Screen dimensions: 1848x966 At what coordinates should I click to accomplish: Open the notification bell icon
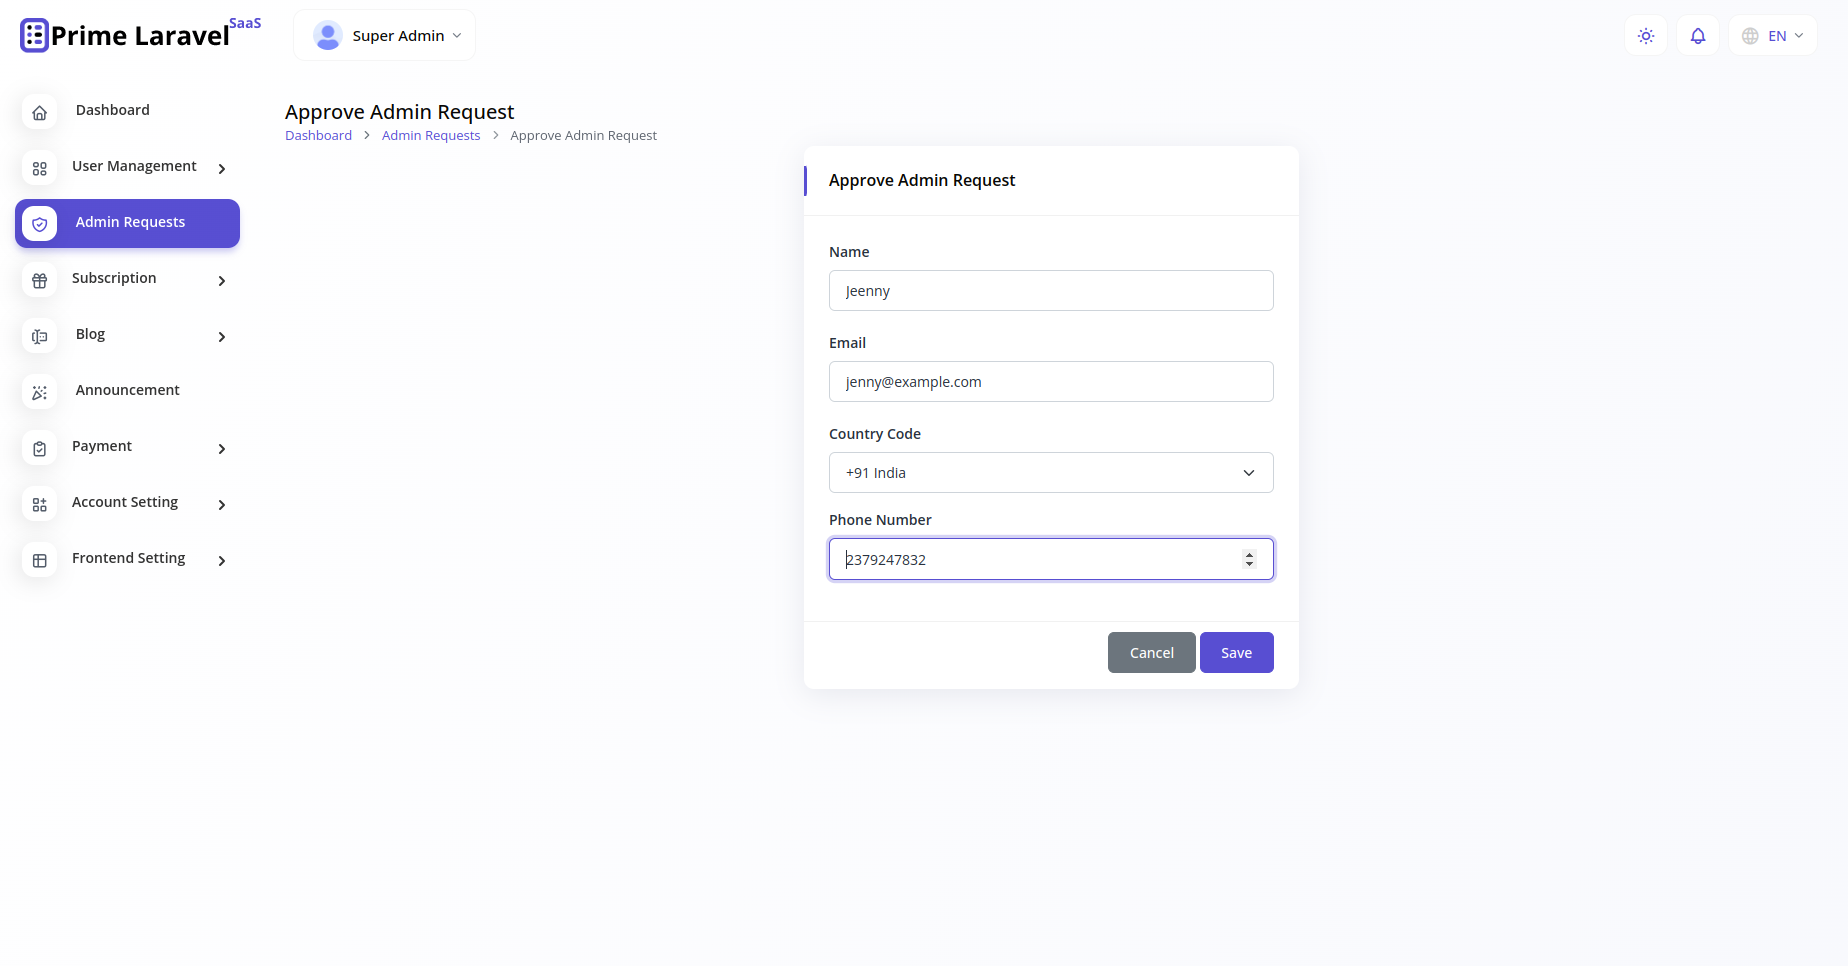[x=1697, y=35]
